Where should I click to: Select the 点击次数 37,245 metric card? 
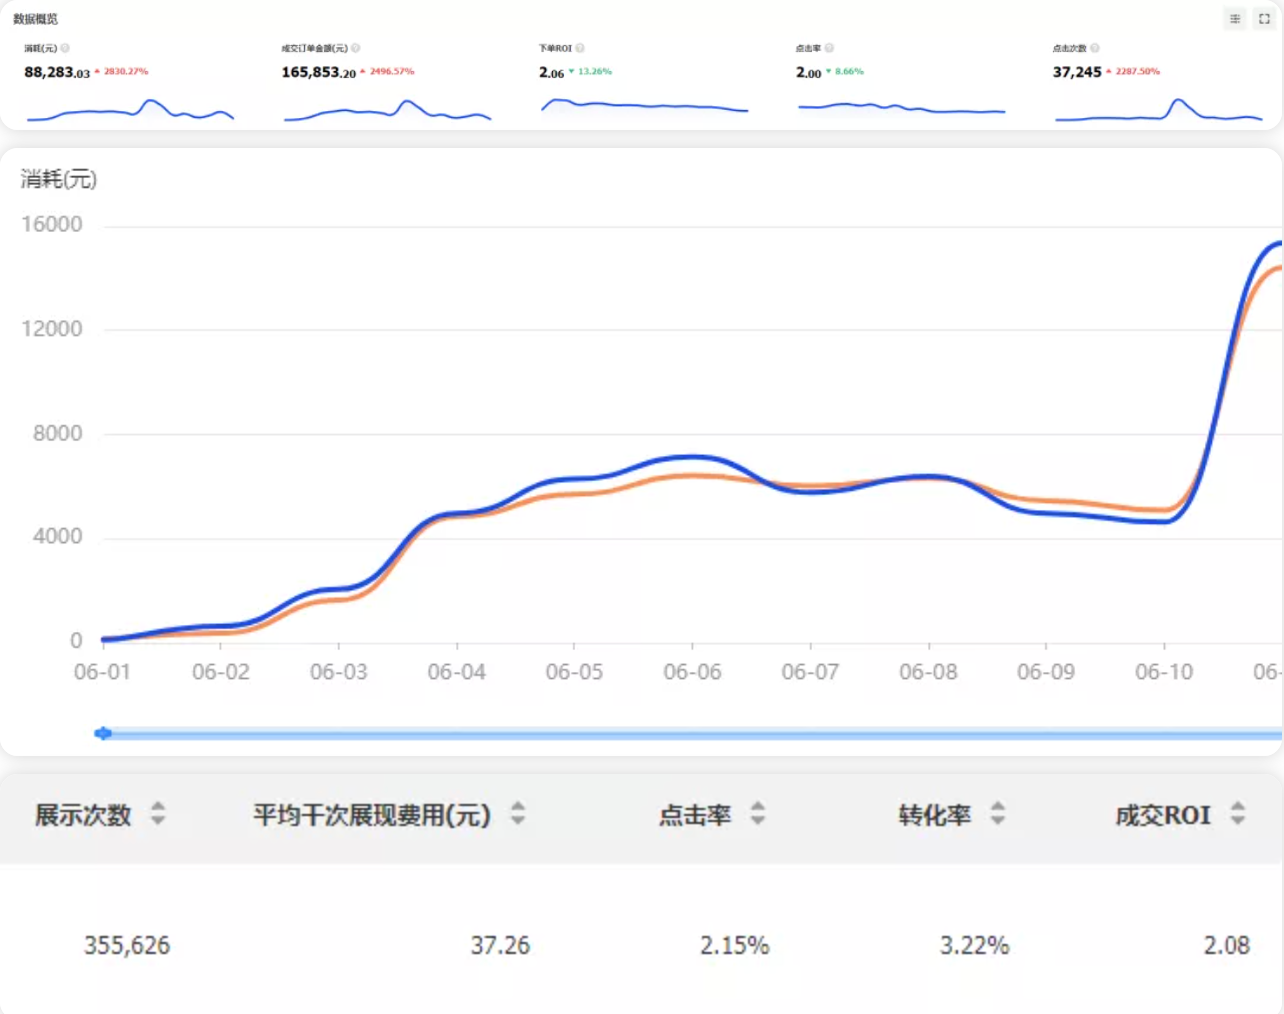[x=1158, y=82]
